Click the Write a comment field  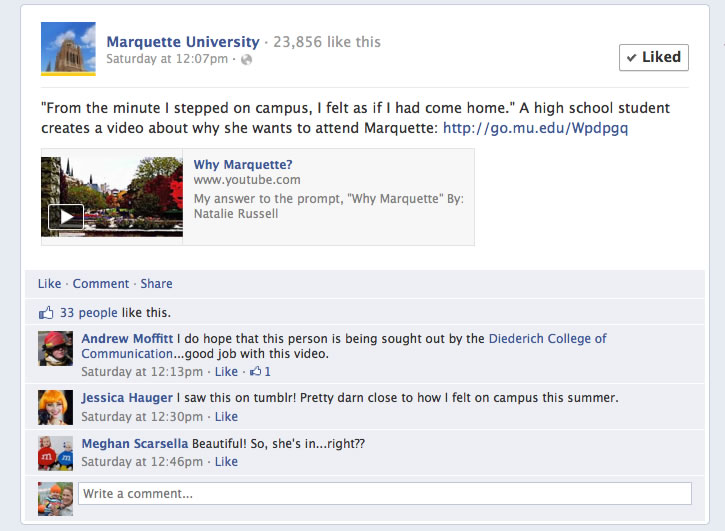[385, 494]
